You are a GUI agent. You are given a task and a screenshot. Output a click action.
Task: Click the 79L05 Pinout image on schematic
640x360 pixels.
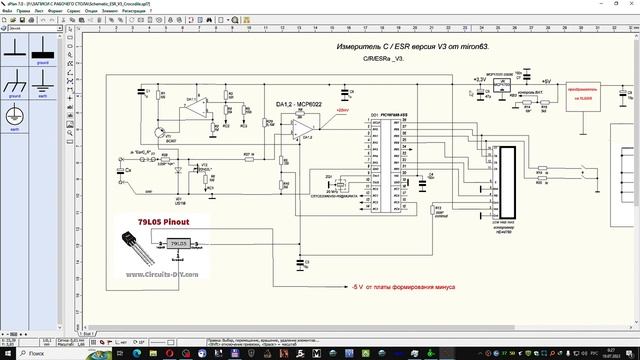(162, 247)
